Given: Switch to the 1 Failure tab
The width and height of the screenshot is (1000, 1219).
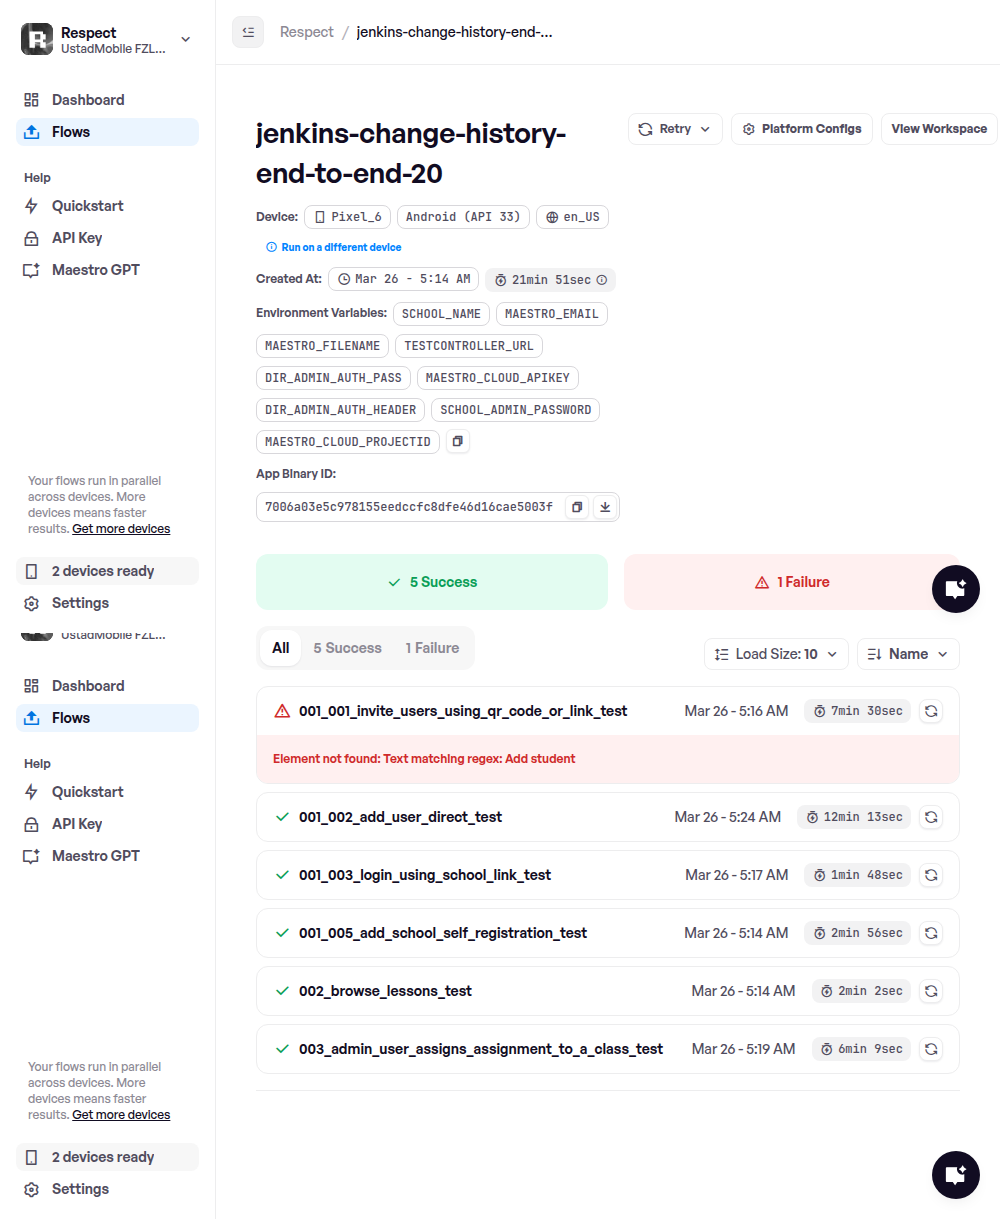Looking at the screenshot, I should 432,648.
